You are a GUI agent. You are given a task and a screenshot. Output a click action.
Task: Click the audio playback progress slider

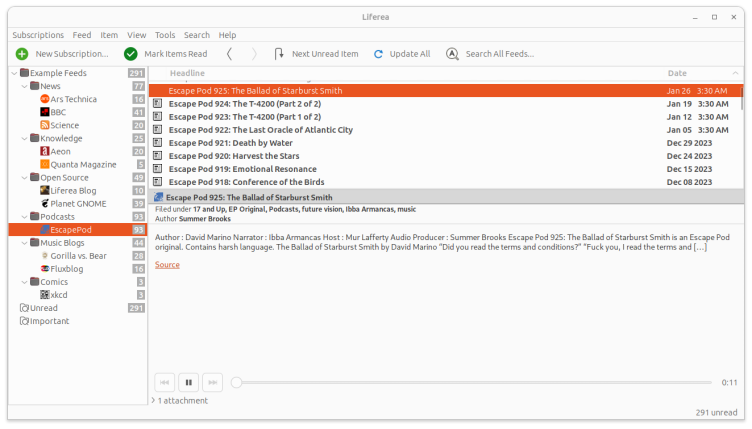pyautogui.click(x=470, y=382)
